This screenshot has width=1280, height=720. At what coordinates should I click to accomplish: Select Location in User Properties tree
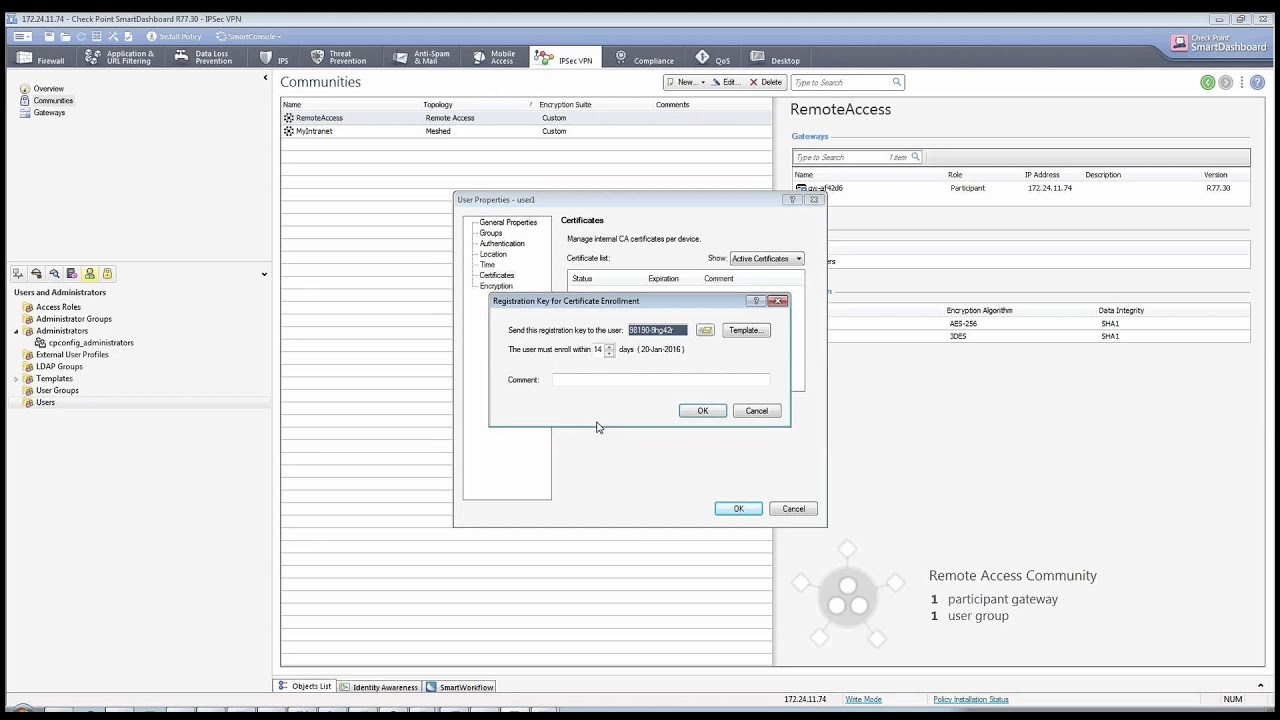[x=493, y=254]
